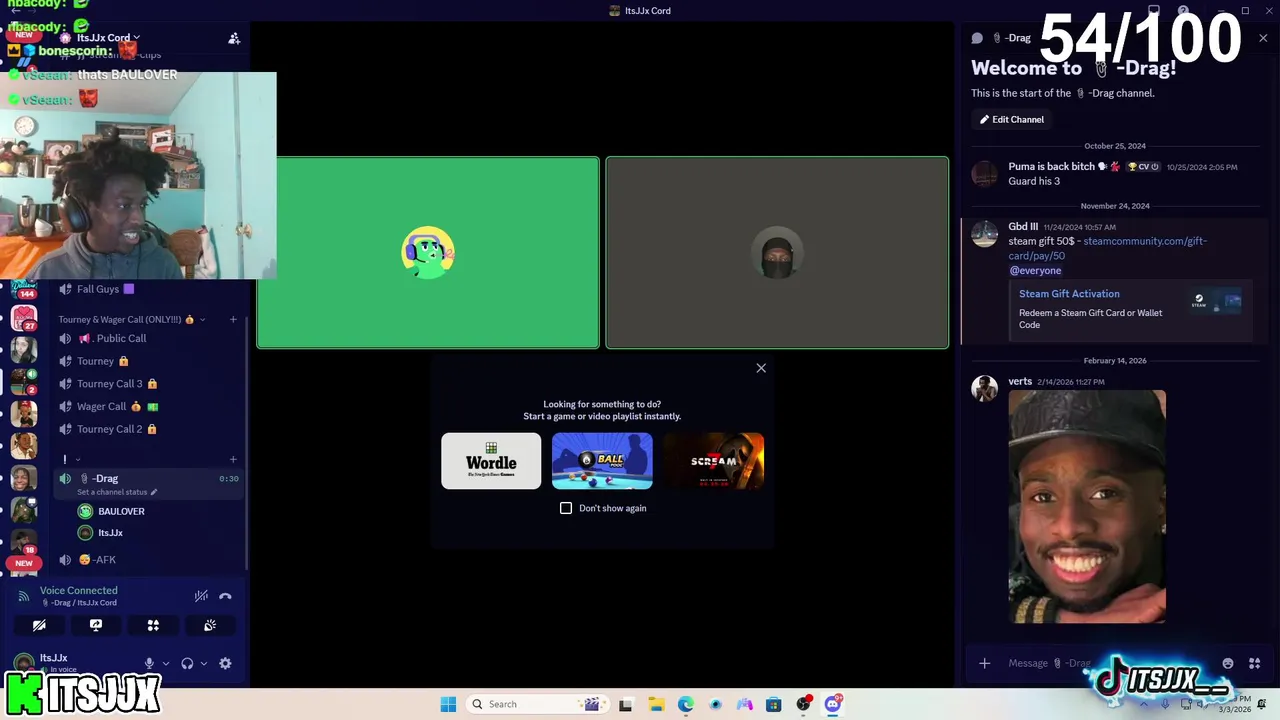Start an activity from voice panel
The width and height of the screenshot is (1280, 720).
pos(153,625)
